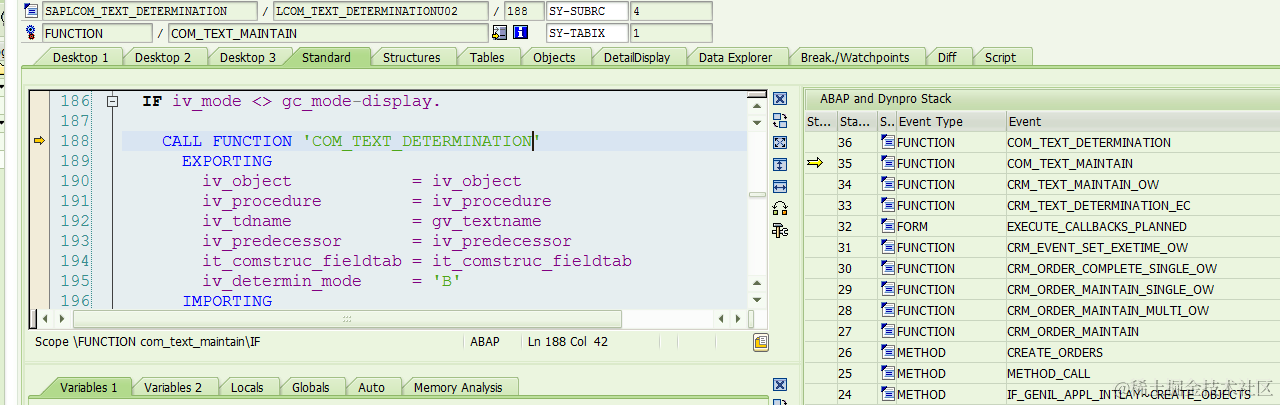Select COM_TEXT_DETERMINATION stack entry
Screen dimensions: 1280x405
click(x=1089, y=143)
